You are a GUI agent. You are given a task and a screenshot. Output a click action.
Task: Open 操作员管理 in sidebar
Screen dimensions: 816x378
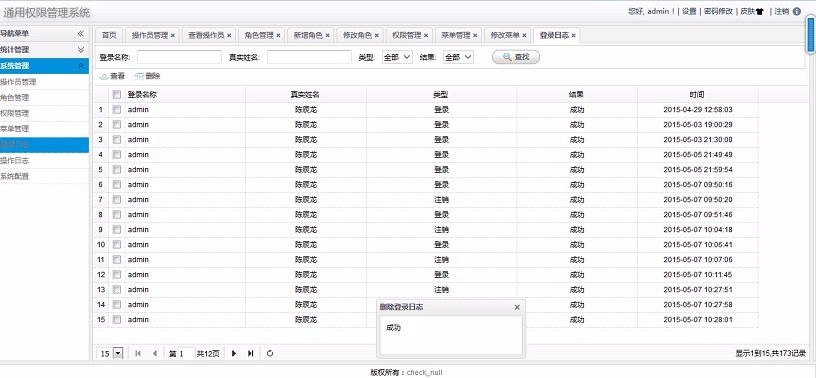pos(18,82)
